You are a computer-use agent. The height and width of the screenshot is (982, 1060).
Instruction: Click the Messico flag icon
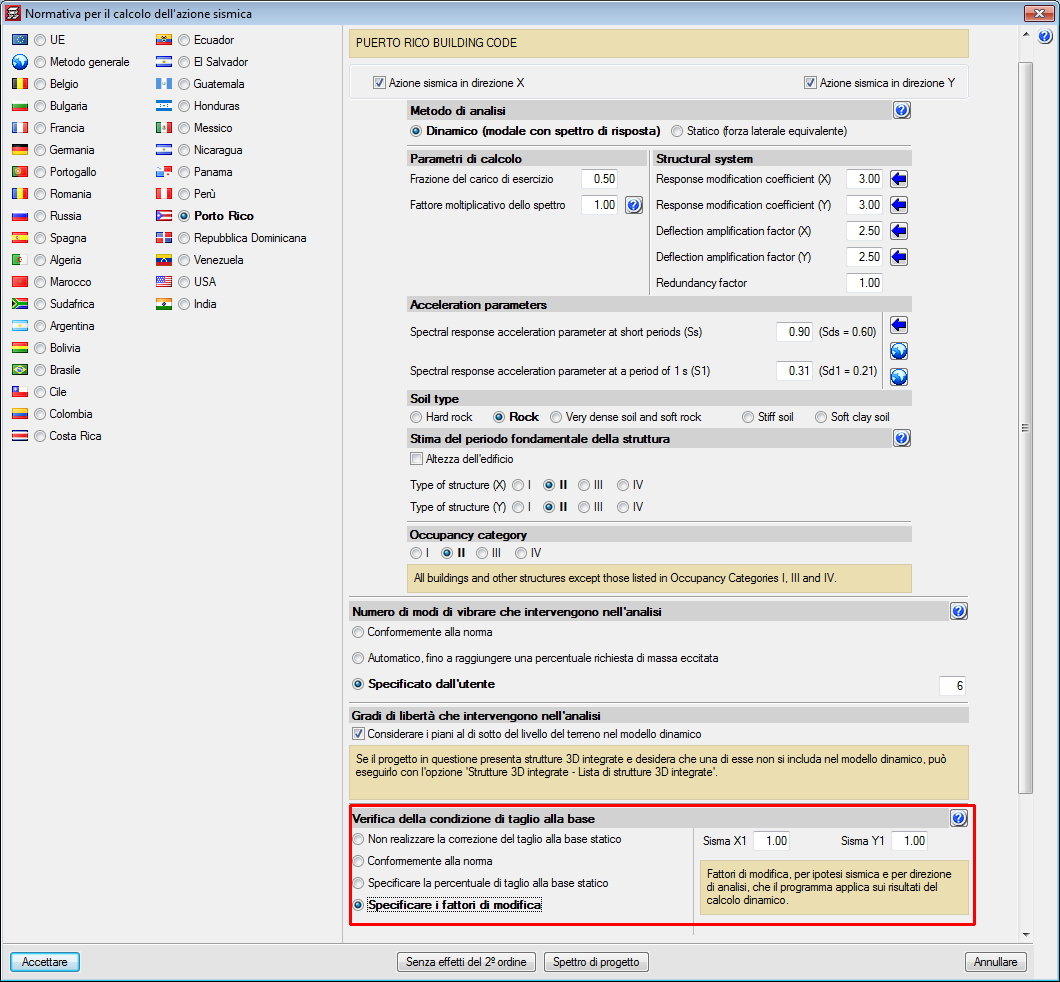coord(164,128)
